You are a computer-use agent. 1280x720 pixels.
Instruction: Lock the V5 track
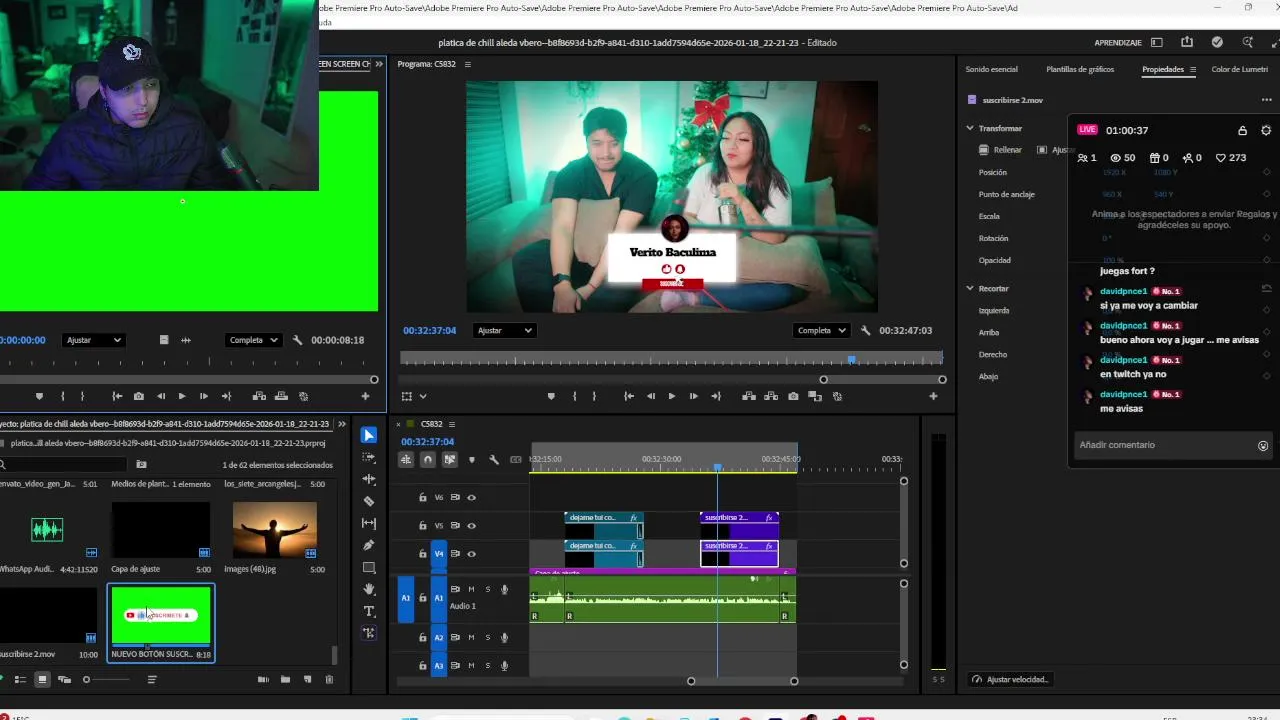click(422, 525)
